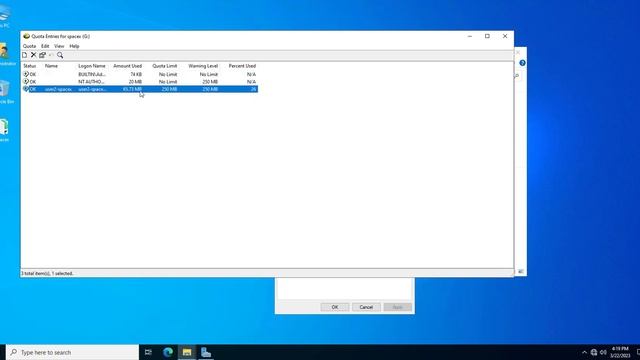The image size is (640, 360).
Task: Click the N/A percent used of the BUILTIN row
Action: 251,74
